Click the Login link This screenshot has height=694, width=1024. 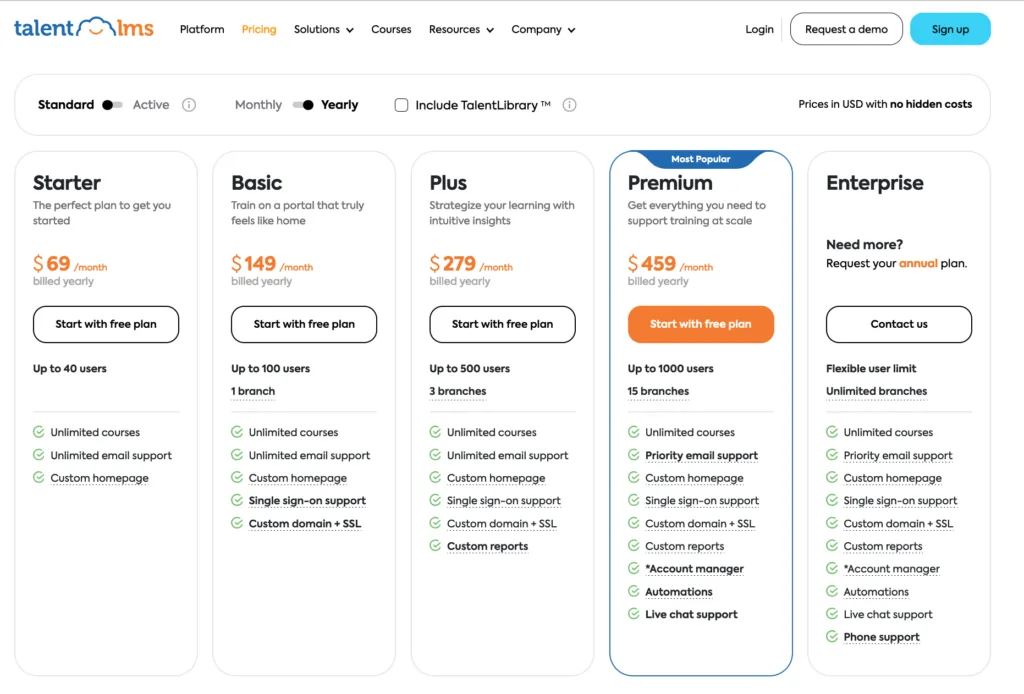point(759,29)
